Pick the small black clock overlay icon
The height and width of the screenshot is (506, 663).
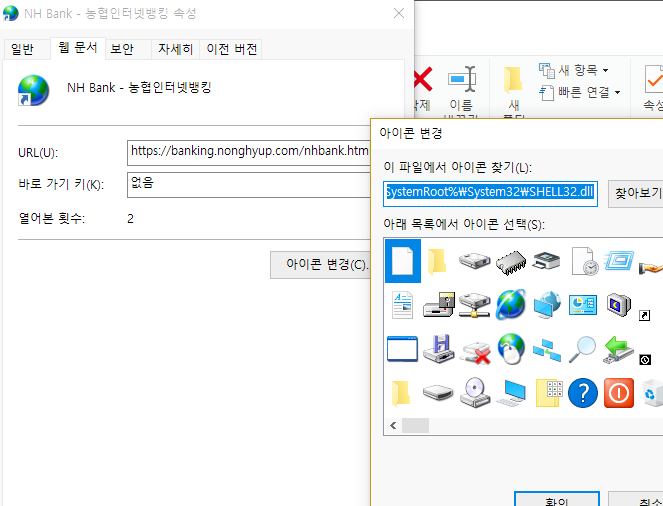645,360
